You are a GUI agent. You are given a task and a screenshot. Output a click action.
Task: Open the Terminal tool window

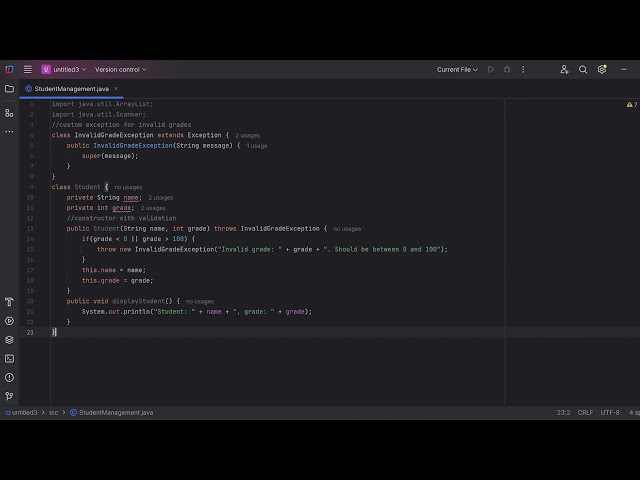pyautogui.click(x=9, y=358)
